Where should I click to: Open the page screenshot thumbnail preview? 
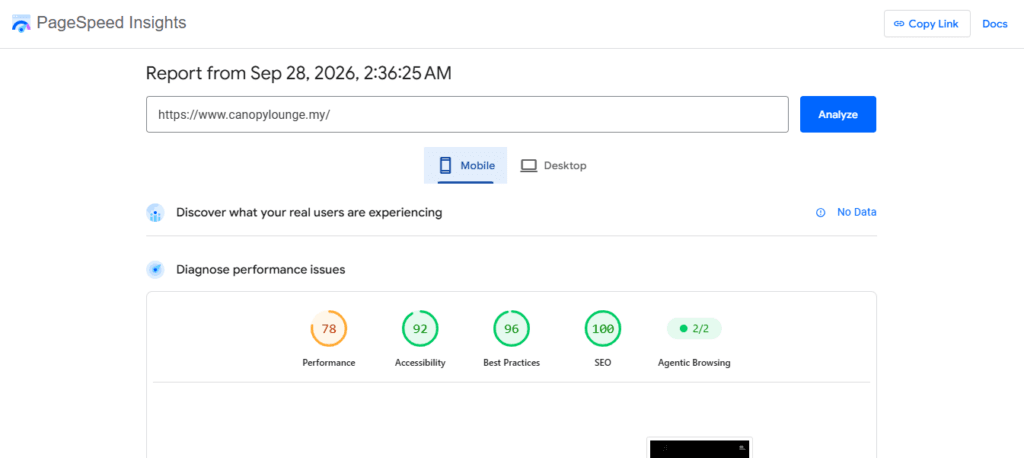coord(699,448)
